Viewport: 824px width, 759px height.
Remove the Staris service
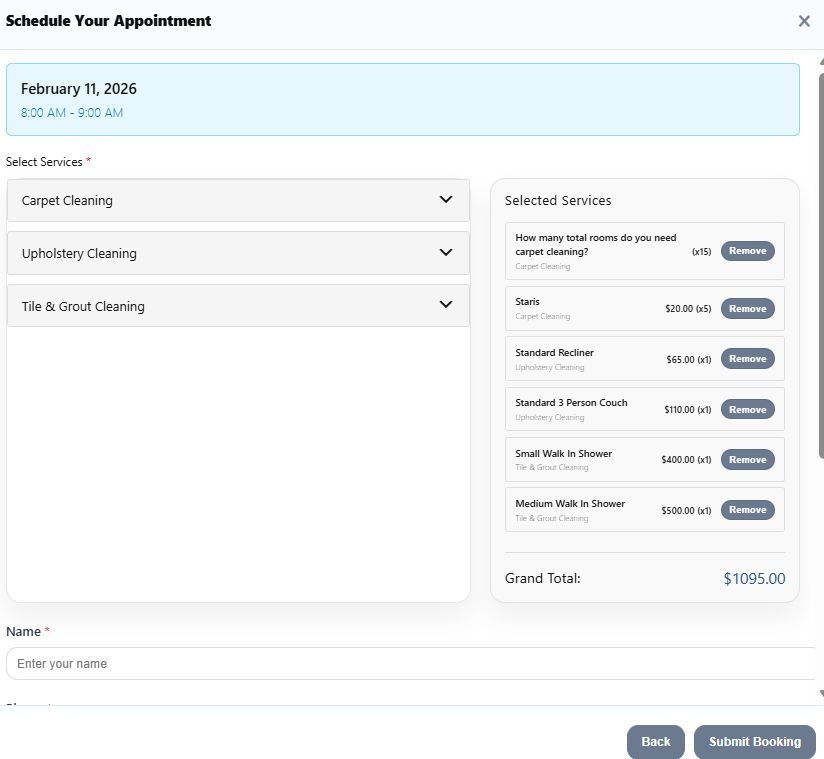point(747,308)
